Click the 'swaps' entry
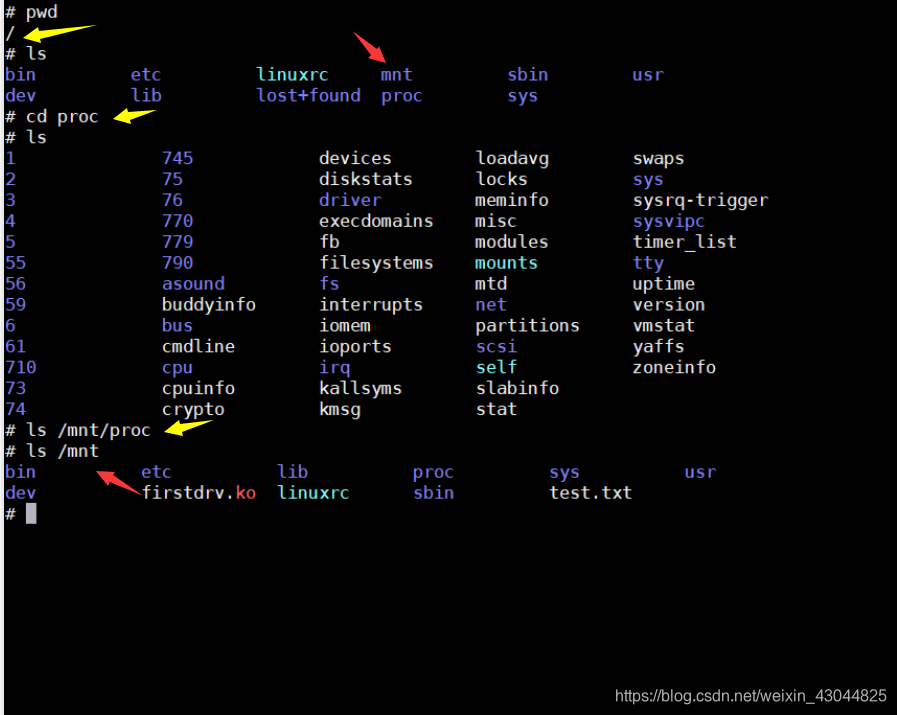Image resolution: width=897 pixels, height=715 pixels. click(658, 159)
